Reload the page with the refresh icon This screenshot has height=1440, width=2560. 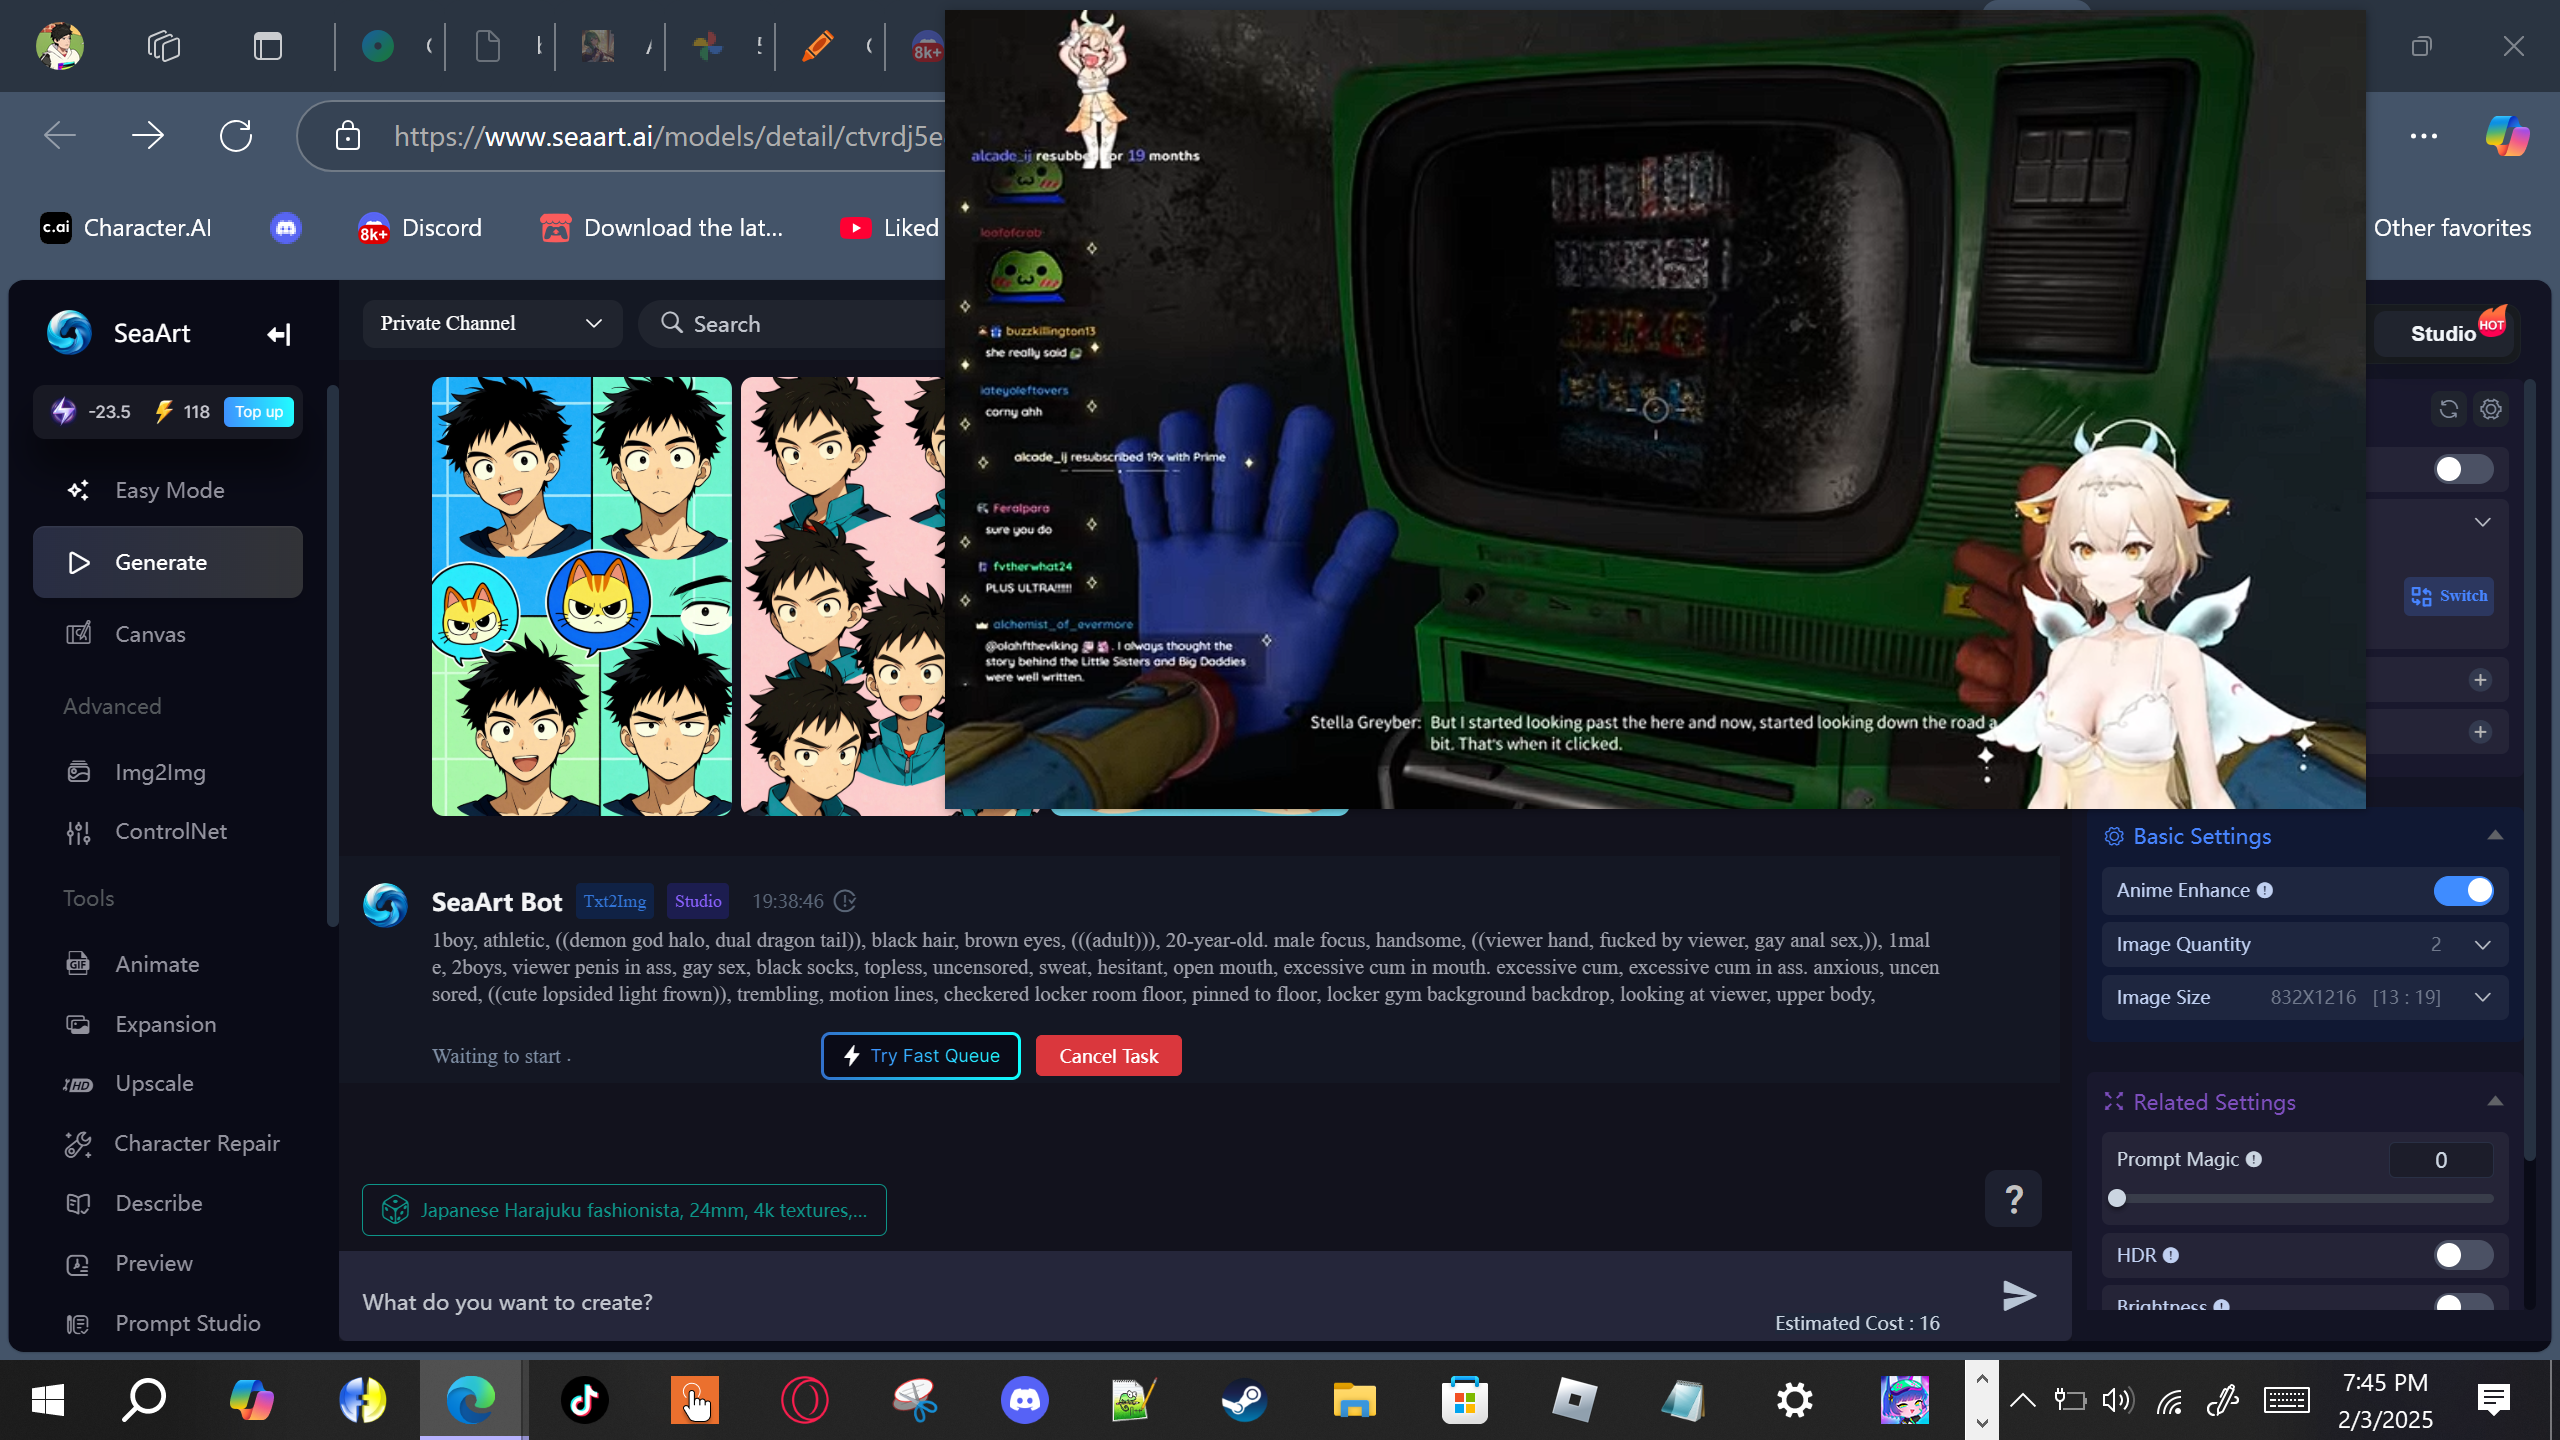click(x=236, y=135)
